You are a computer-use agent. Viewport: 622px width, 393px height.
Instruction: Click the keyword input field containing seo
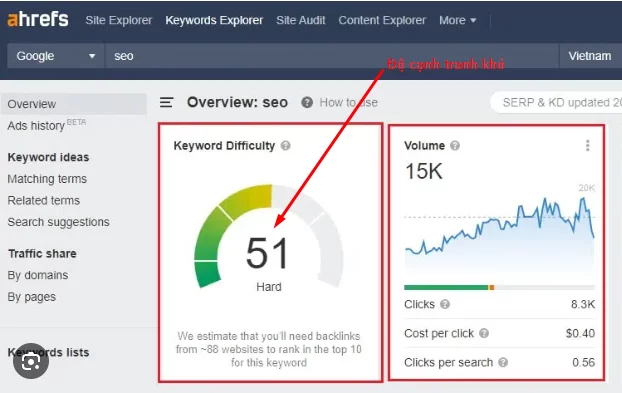point(332,56)
